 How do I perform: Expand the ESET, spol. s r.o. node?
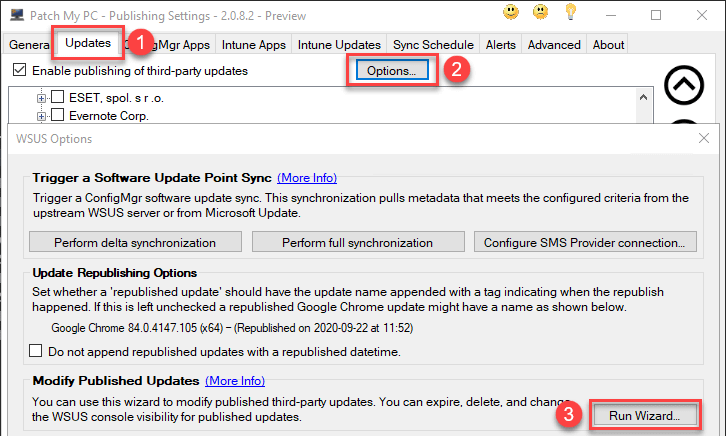(41, 98)
